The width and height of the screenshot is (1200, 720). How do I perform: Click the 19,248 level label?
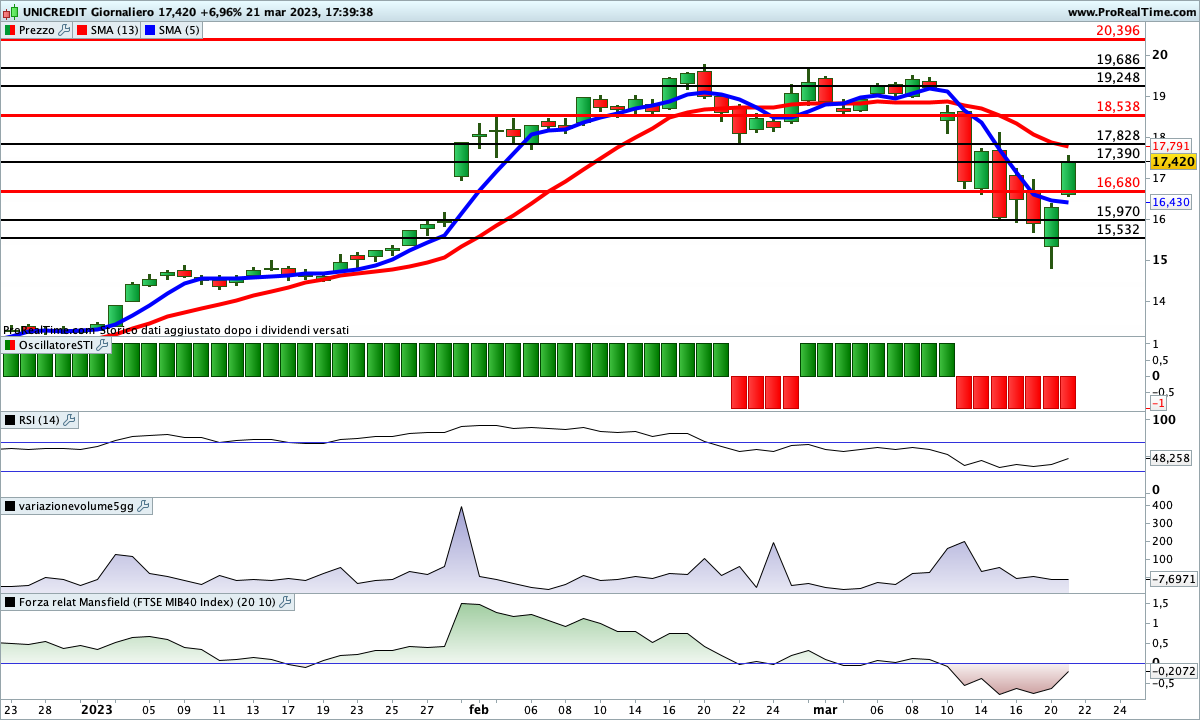1118,77
